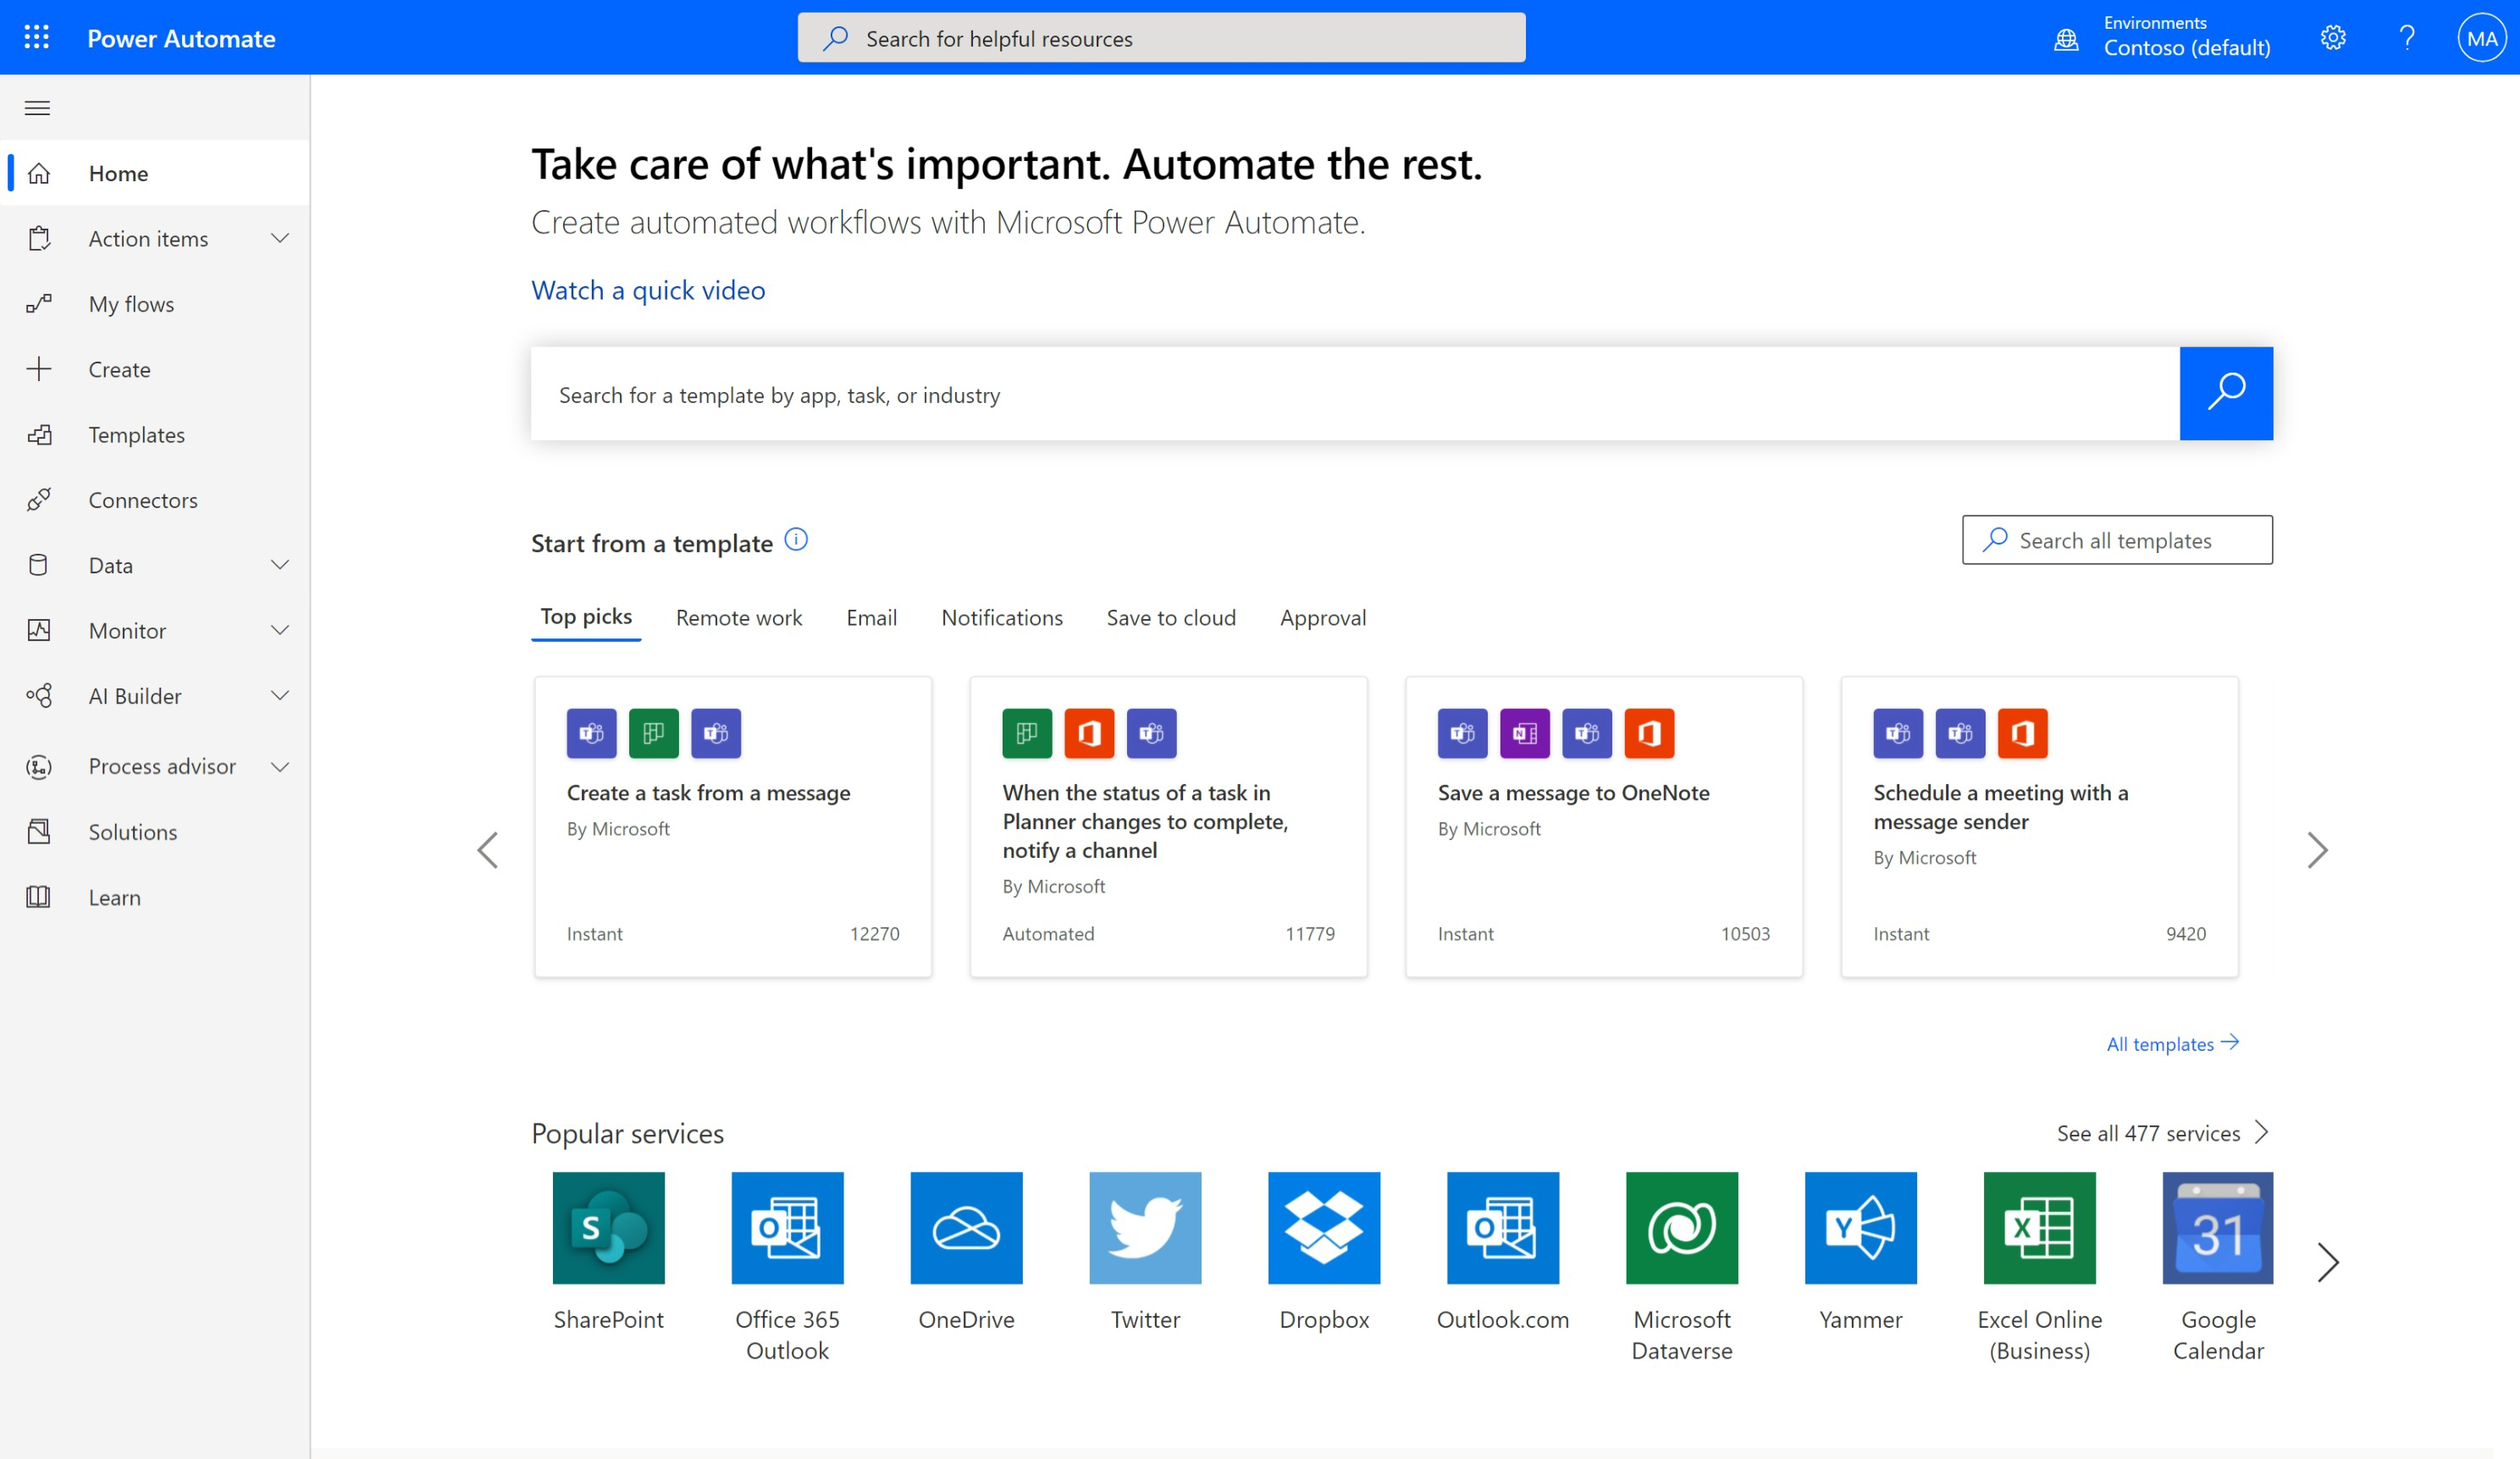The height and width of the screenshot is (1459, 2520).
Task: Select the Twitter service icon
Action: [x=1145, y=1228]
